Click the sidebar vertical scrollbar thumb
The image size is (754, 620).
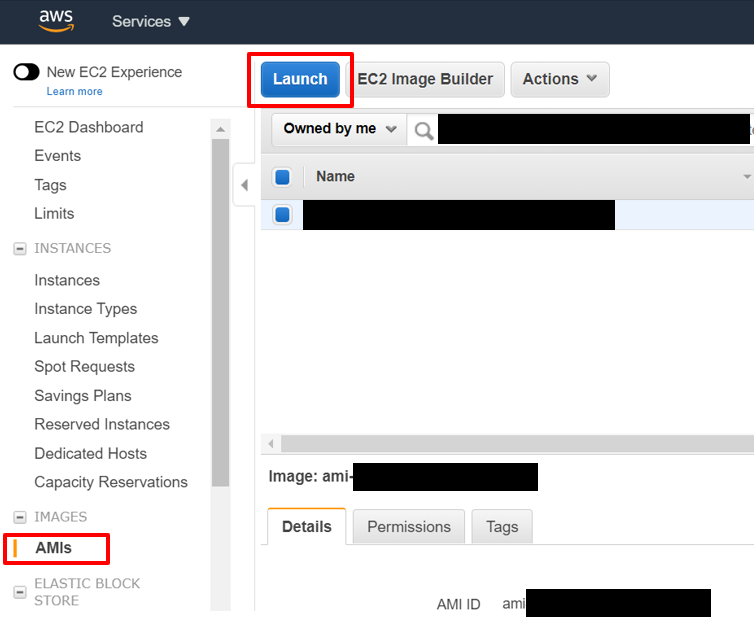pyautogui.click(x=221, y=313)
